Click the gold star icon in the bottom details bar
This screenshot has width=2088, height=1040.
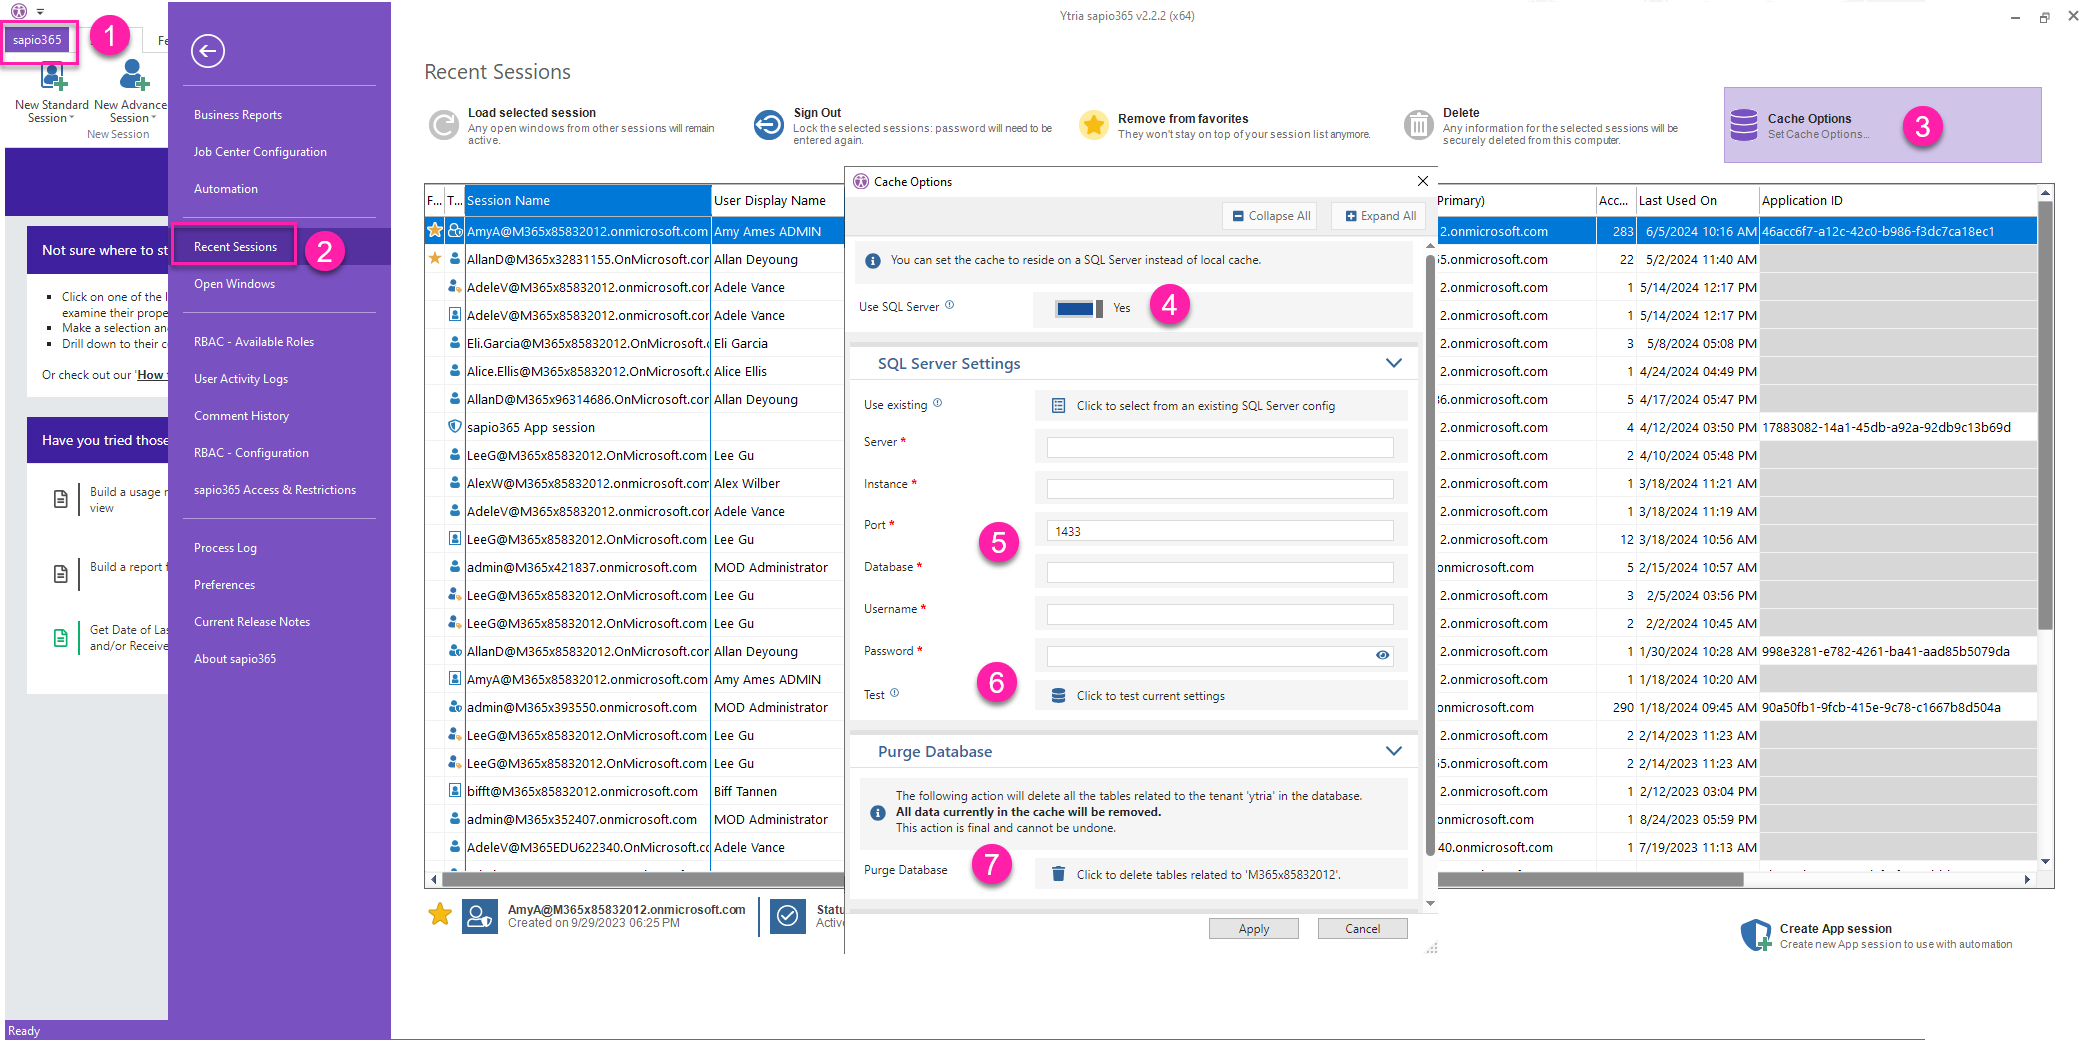coord(440,913)
